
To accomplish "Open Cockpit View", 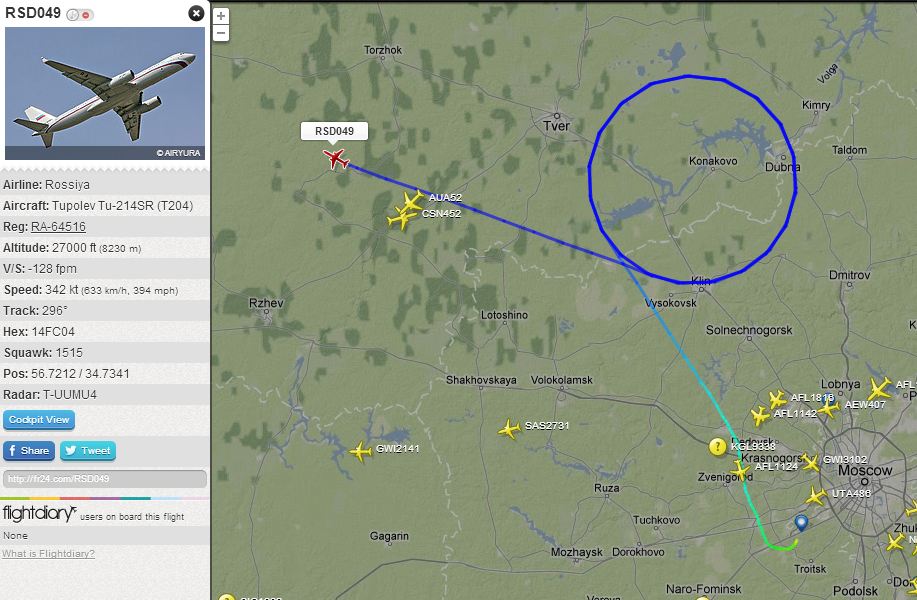I will click(39, 420).
